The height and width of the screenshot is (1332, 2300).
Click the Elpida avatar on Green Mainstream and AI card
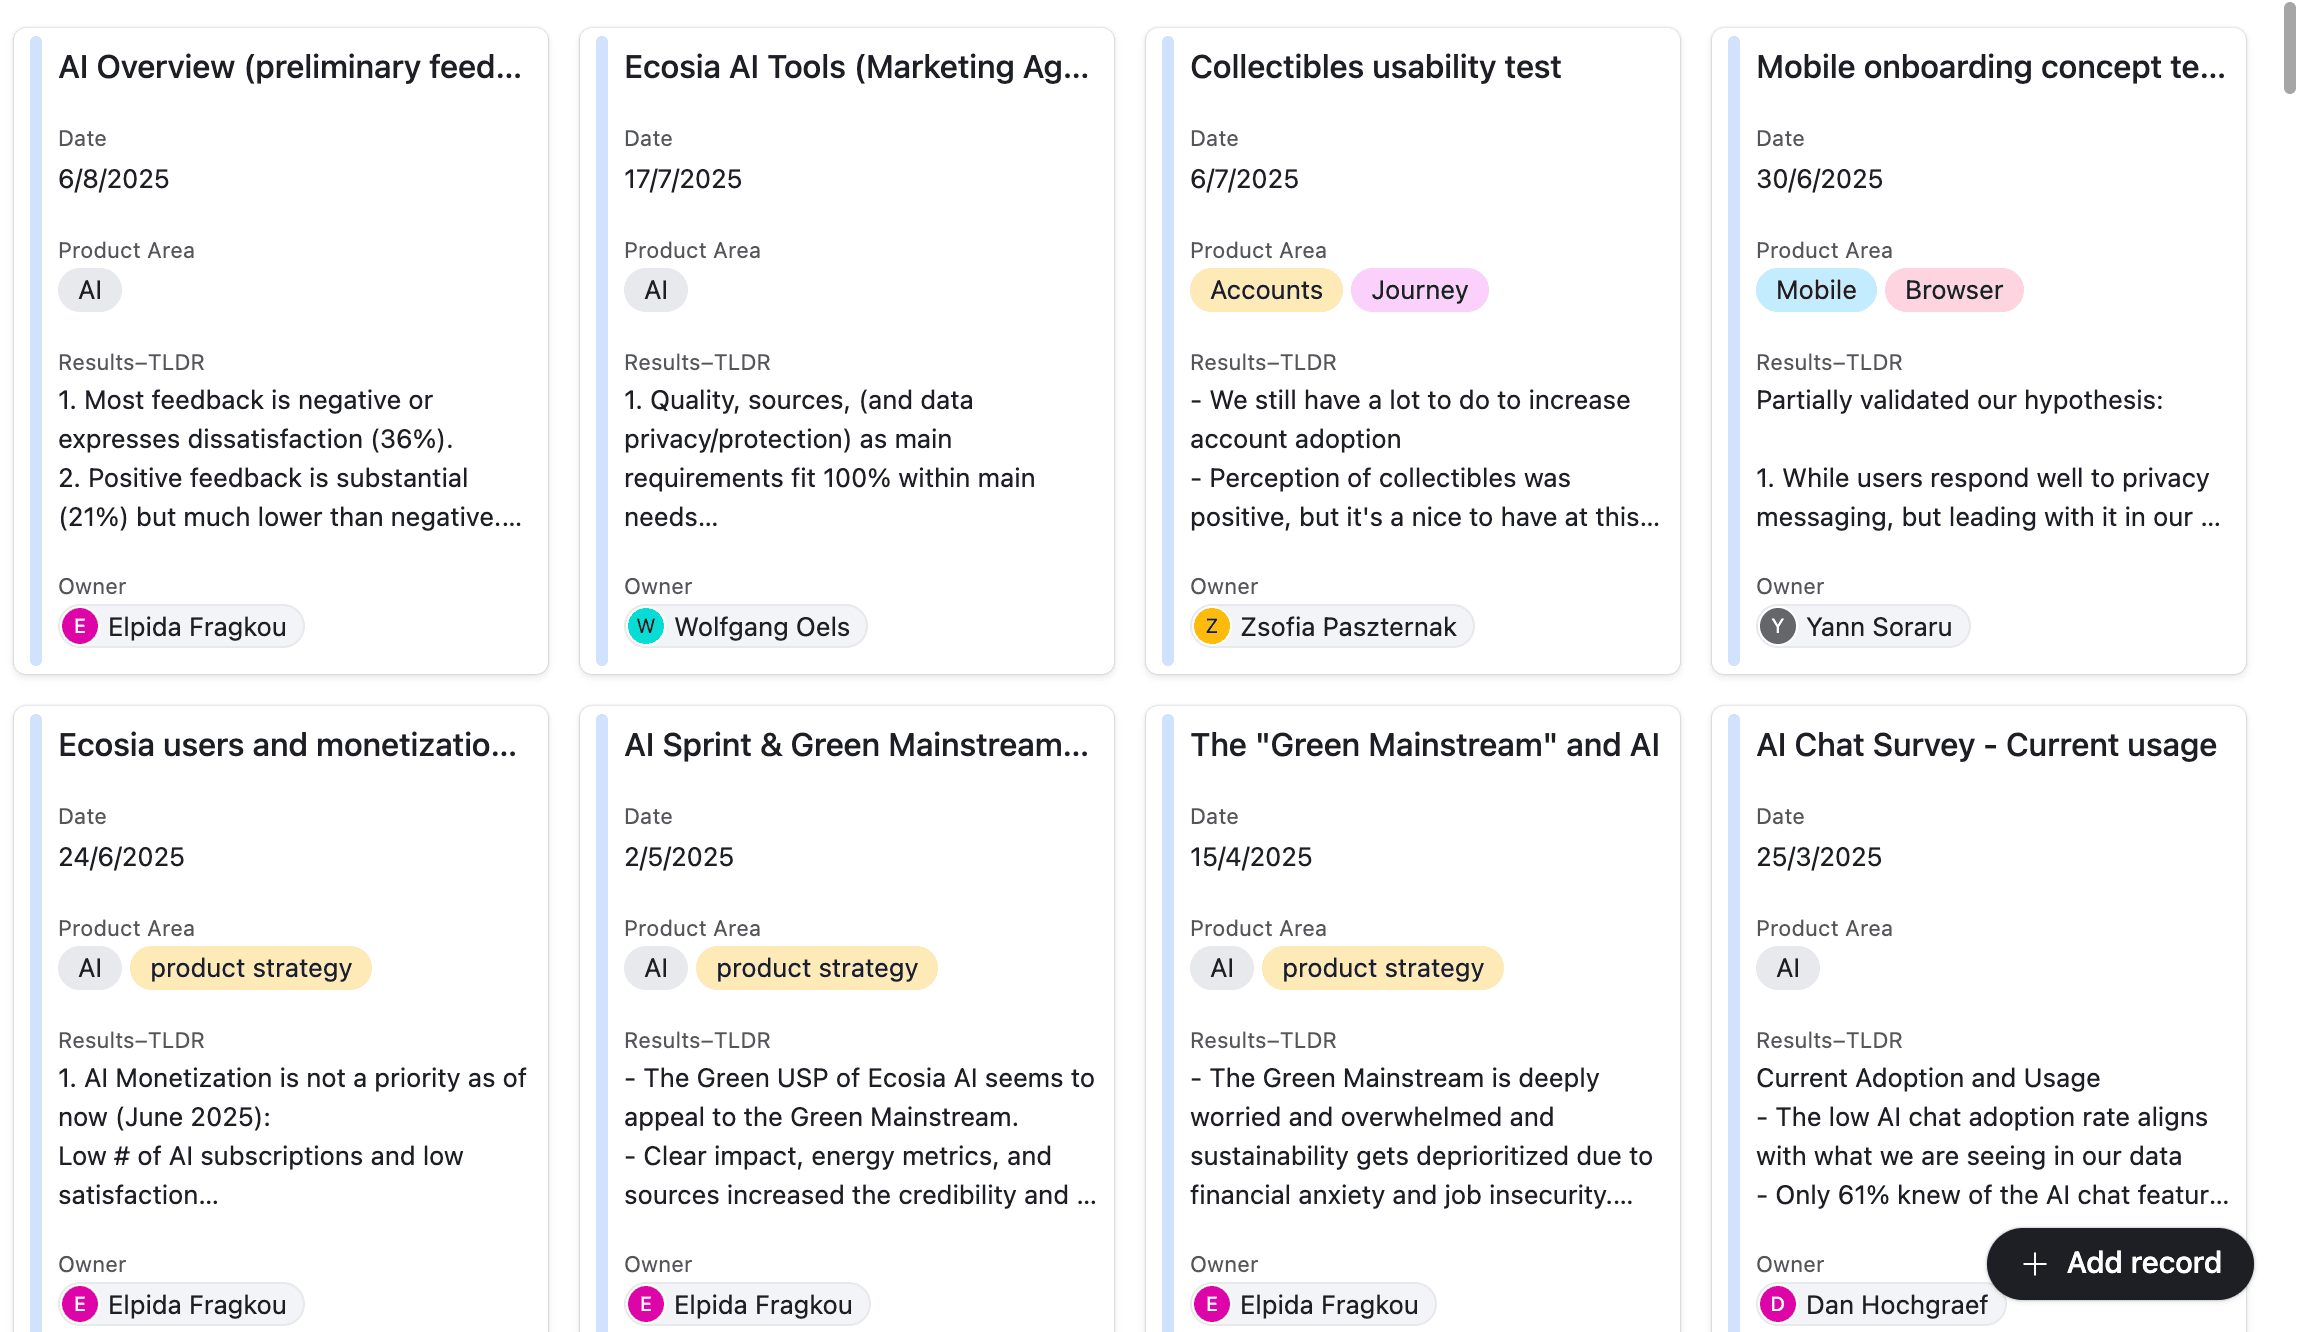click(1212, 1305)
